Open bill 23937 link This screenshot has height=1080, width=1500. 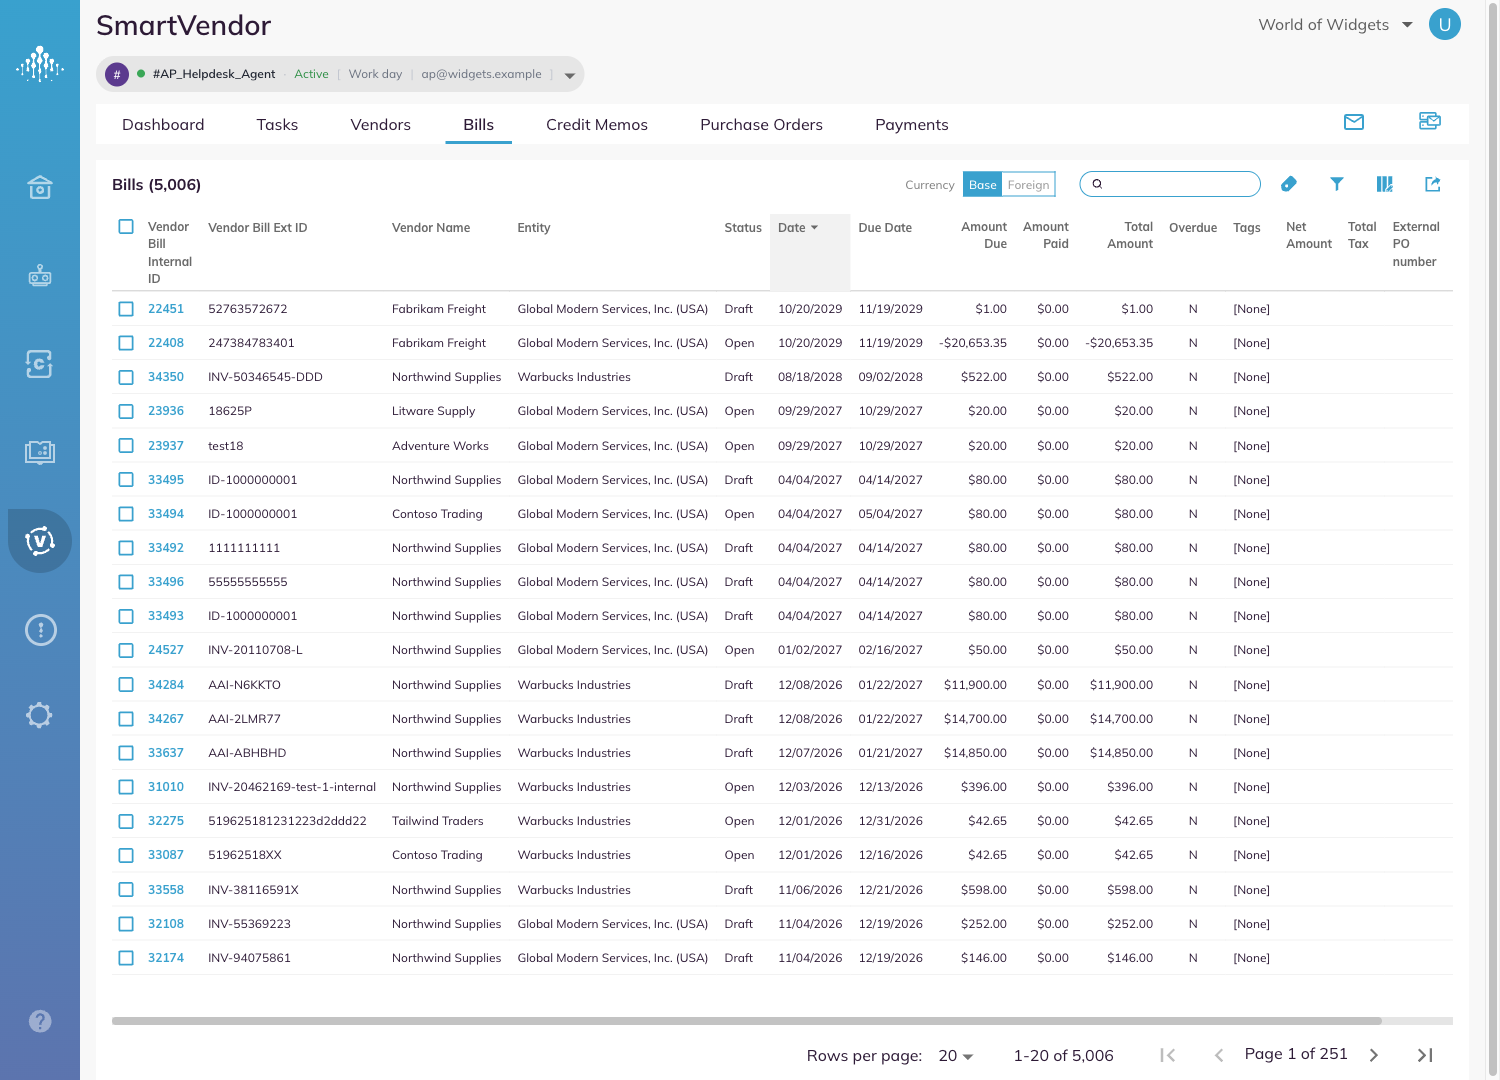tap(166, 446)
